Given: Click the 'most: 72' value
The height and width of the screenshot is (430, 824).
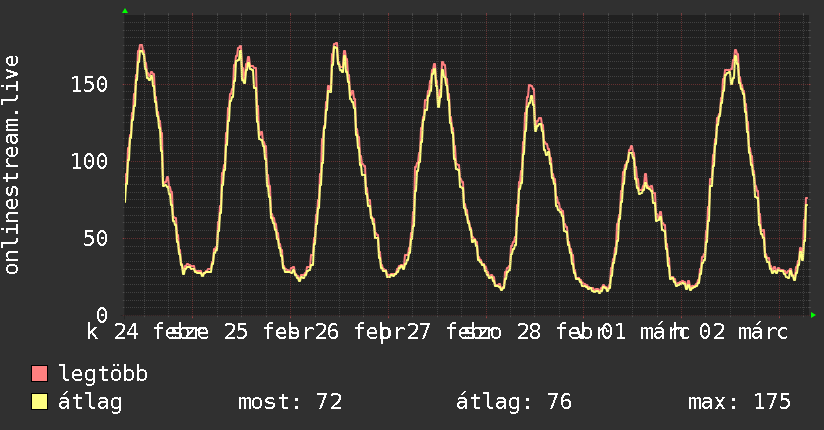Looking at the screenshot, I should point(290,402).
